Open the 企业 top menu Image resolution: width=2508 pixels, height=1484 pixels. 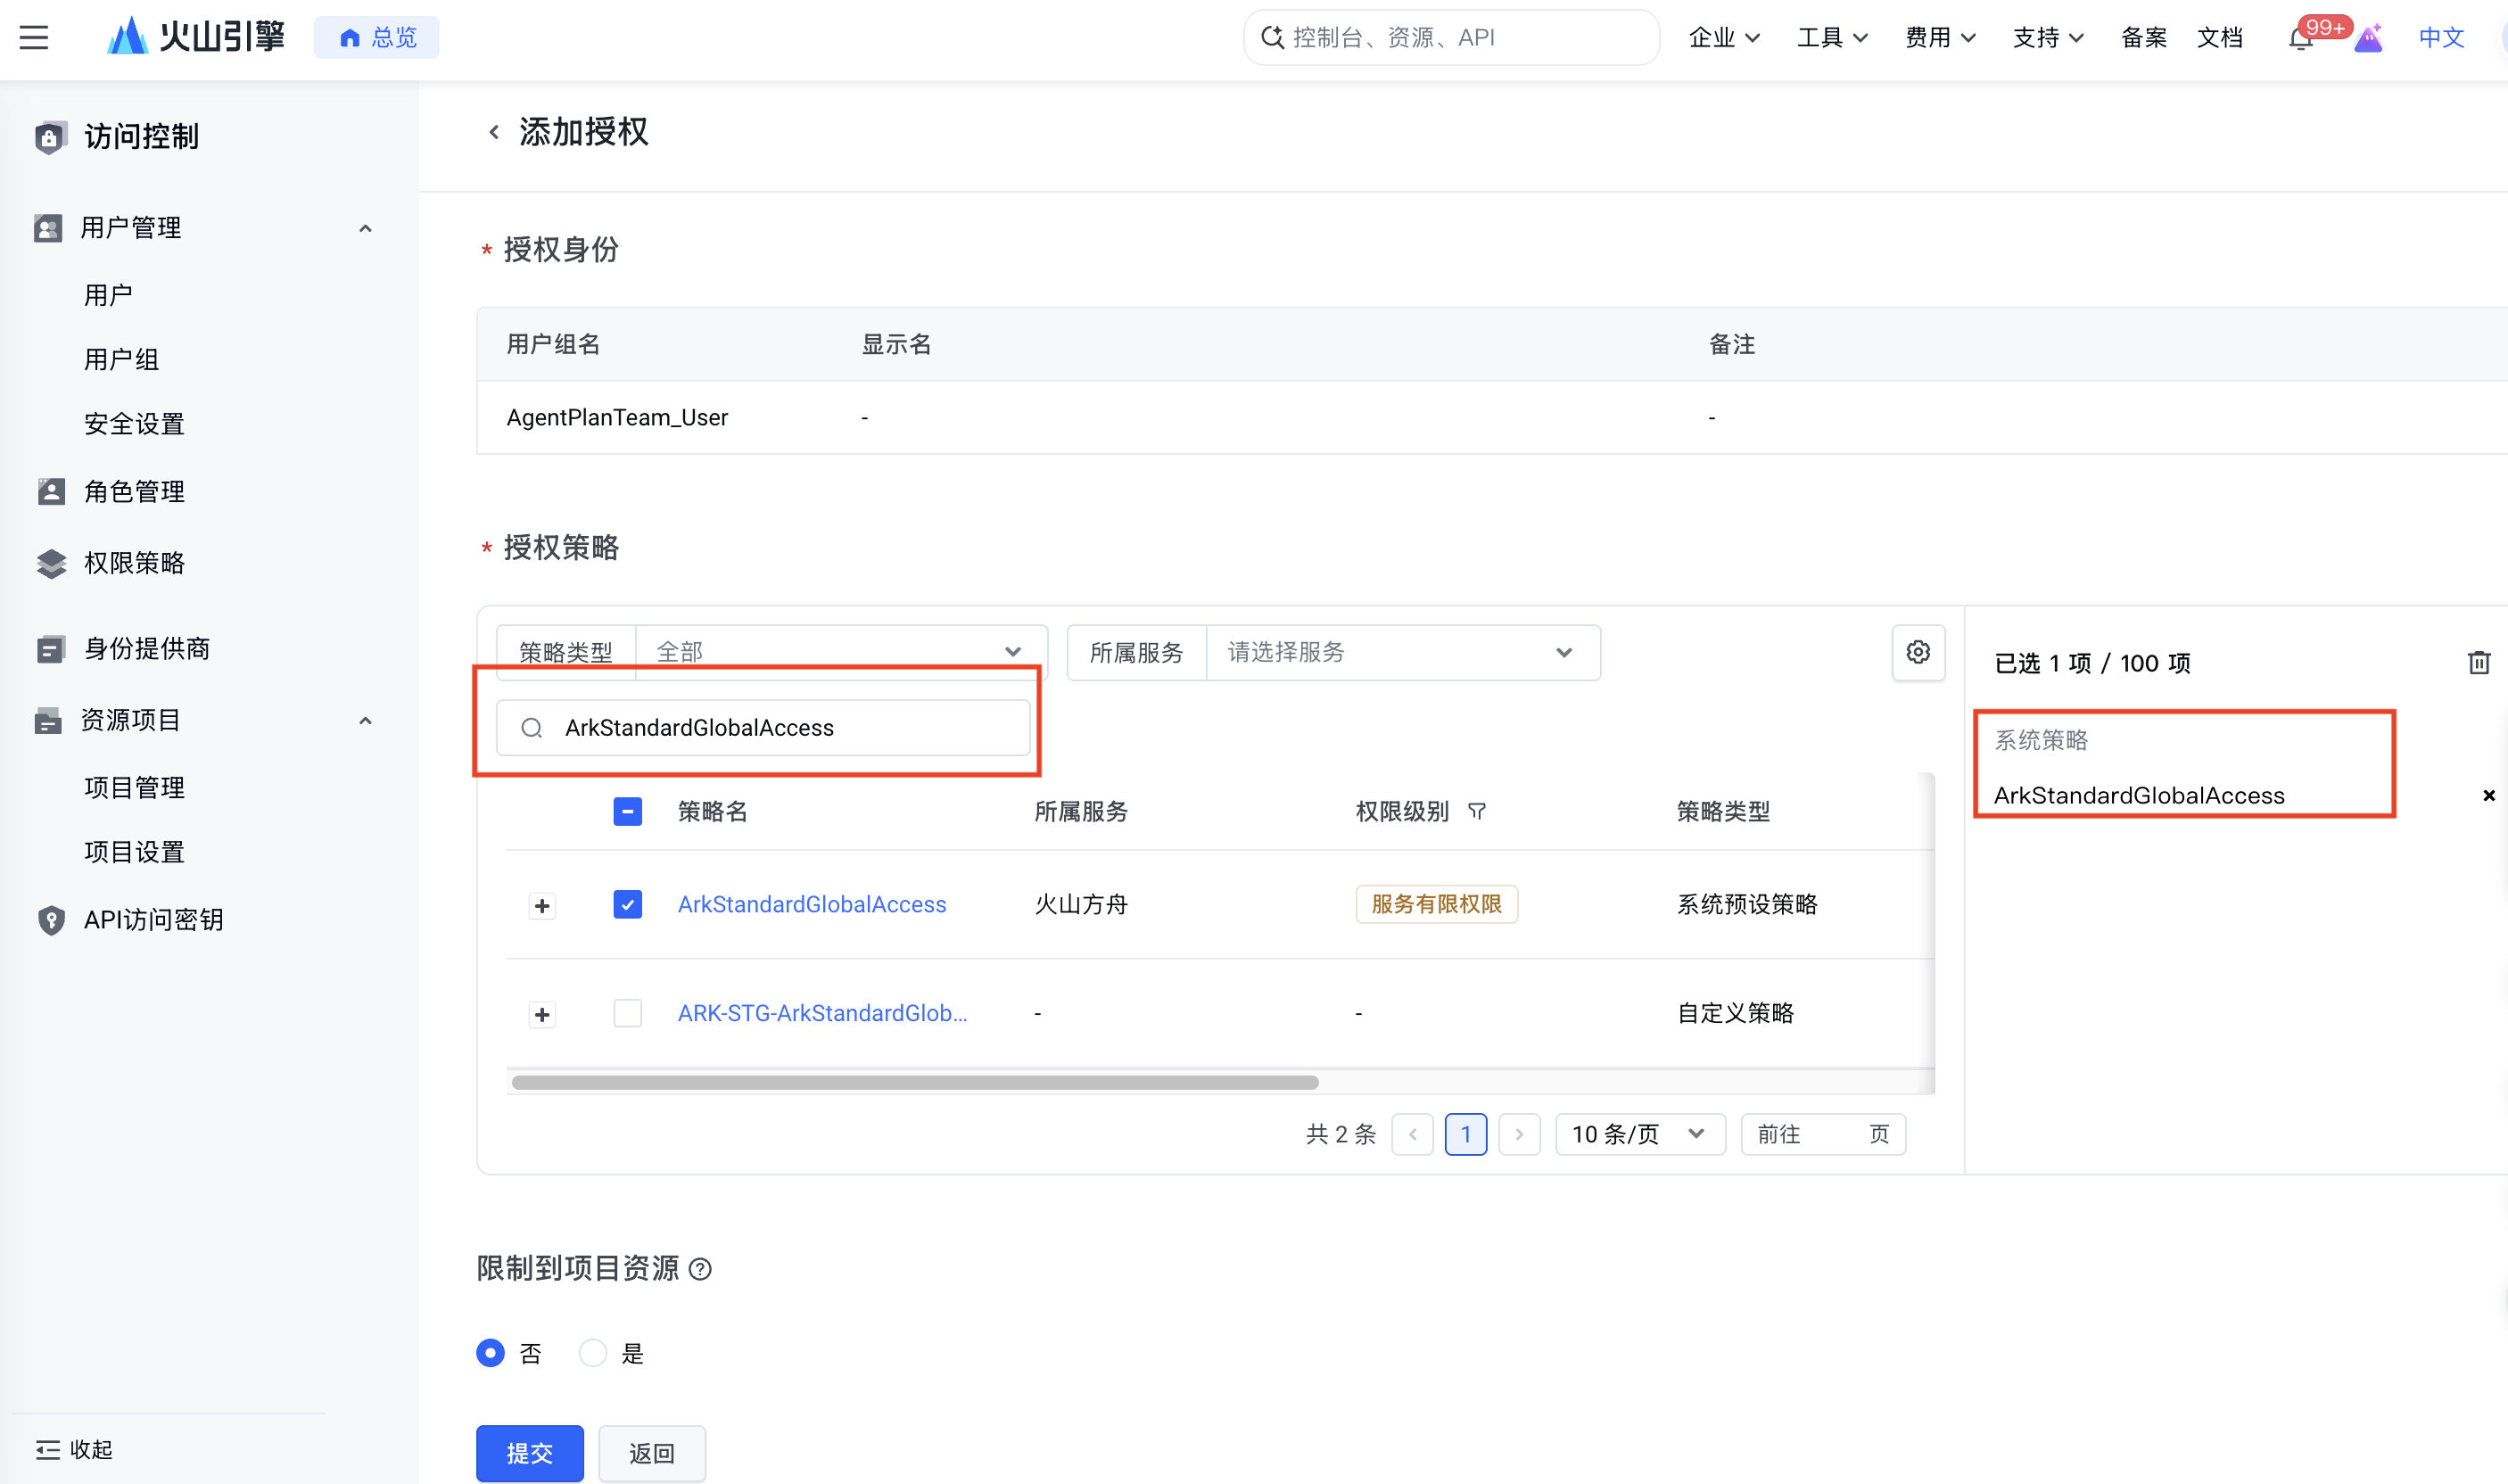1724,38
